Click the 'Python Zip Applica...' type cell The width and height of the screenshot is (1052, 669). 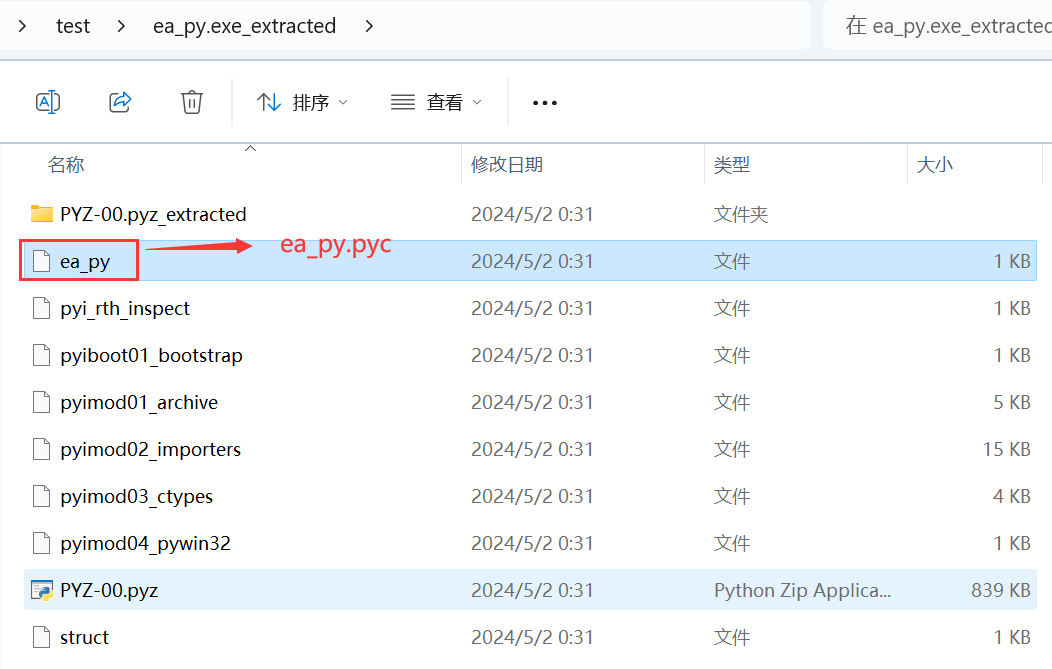pos(802,590)
